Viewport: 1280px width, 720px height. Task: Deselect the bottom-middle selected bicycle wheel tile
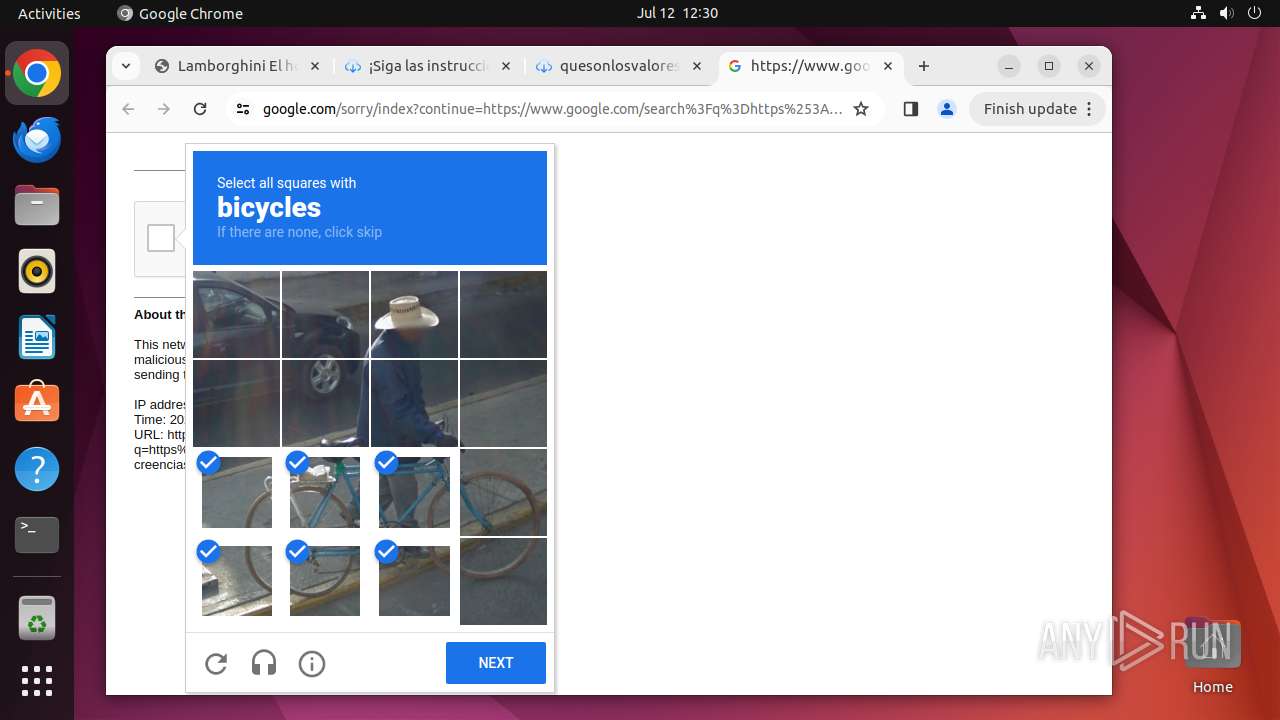(325, 581)
